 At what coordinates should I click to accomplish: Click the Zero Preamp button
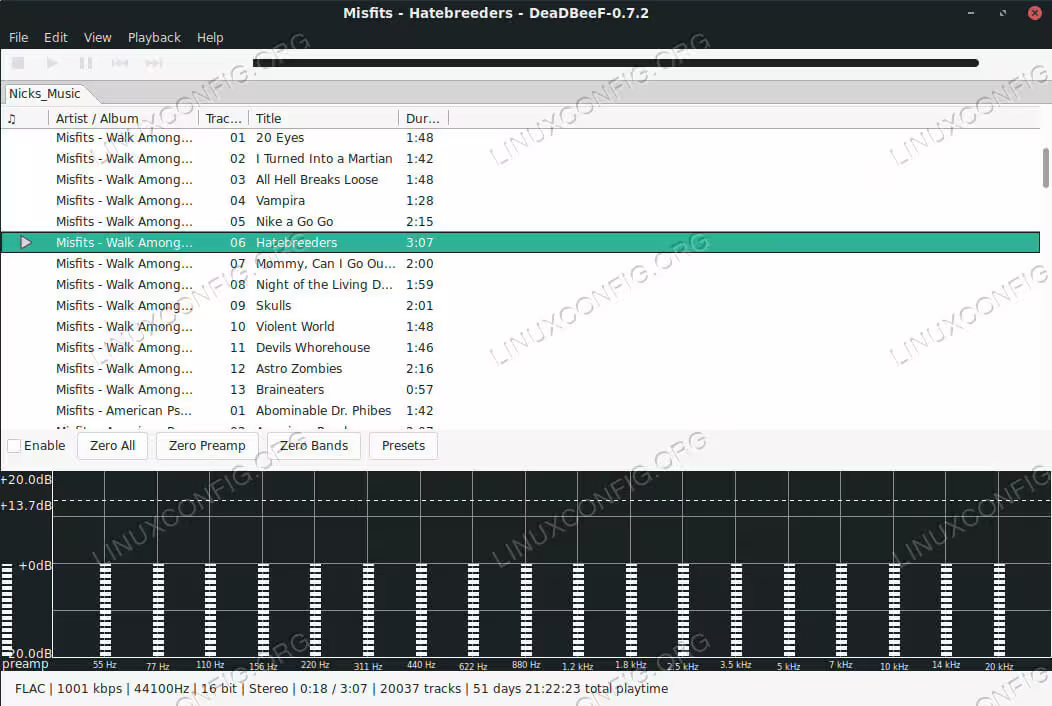pos(207,446)
